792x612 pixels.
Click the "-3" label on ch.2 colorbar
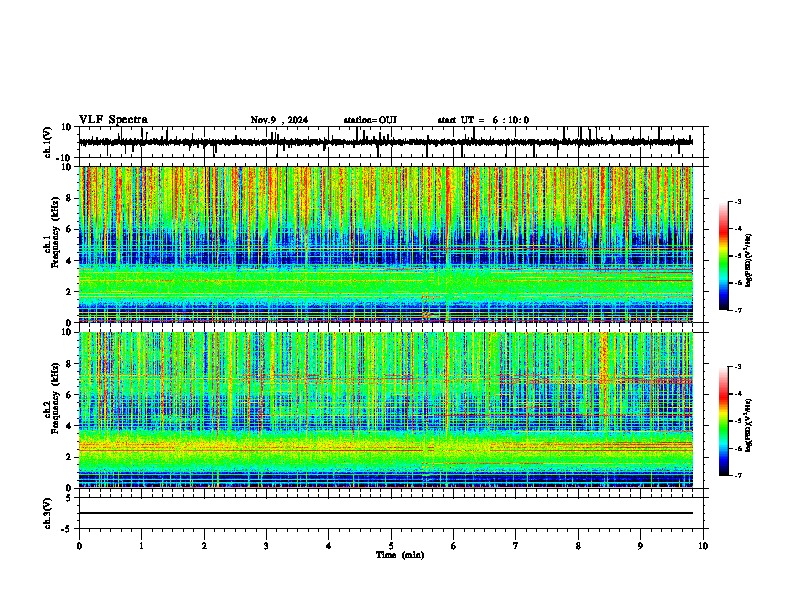tap(738, 367)
